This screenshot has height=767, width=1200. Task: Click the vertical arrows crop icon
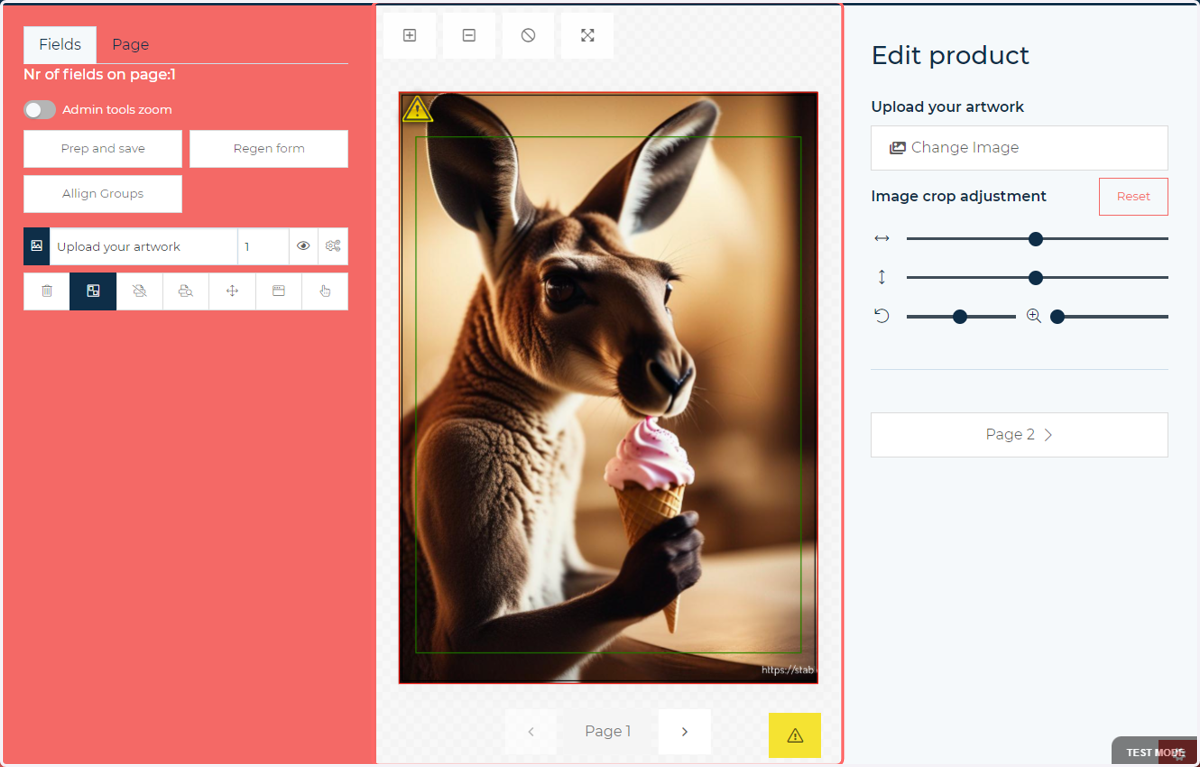pyautogui.click(x=881, y=277)
